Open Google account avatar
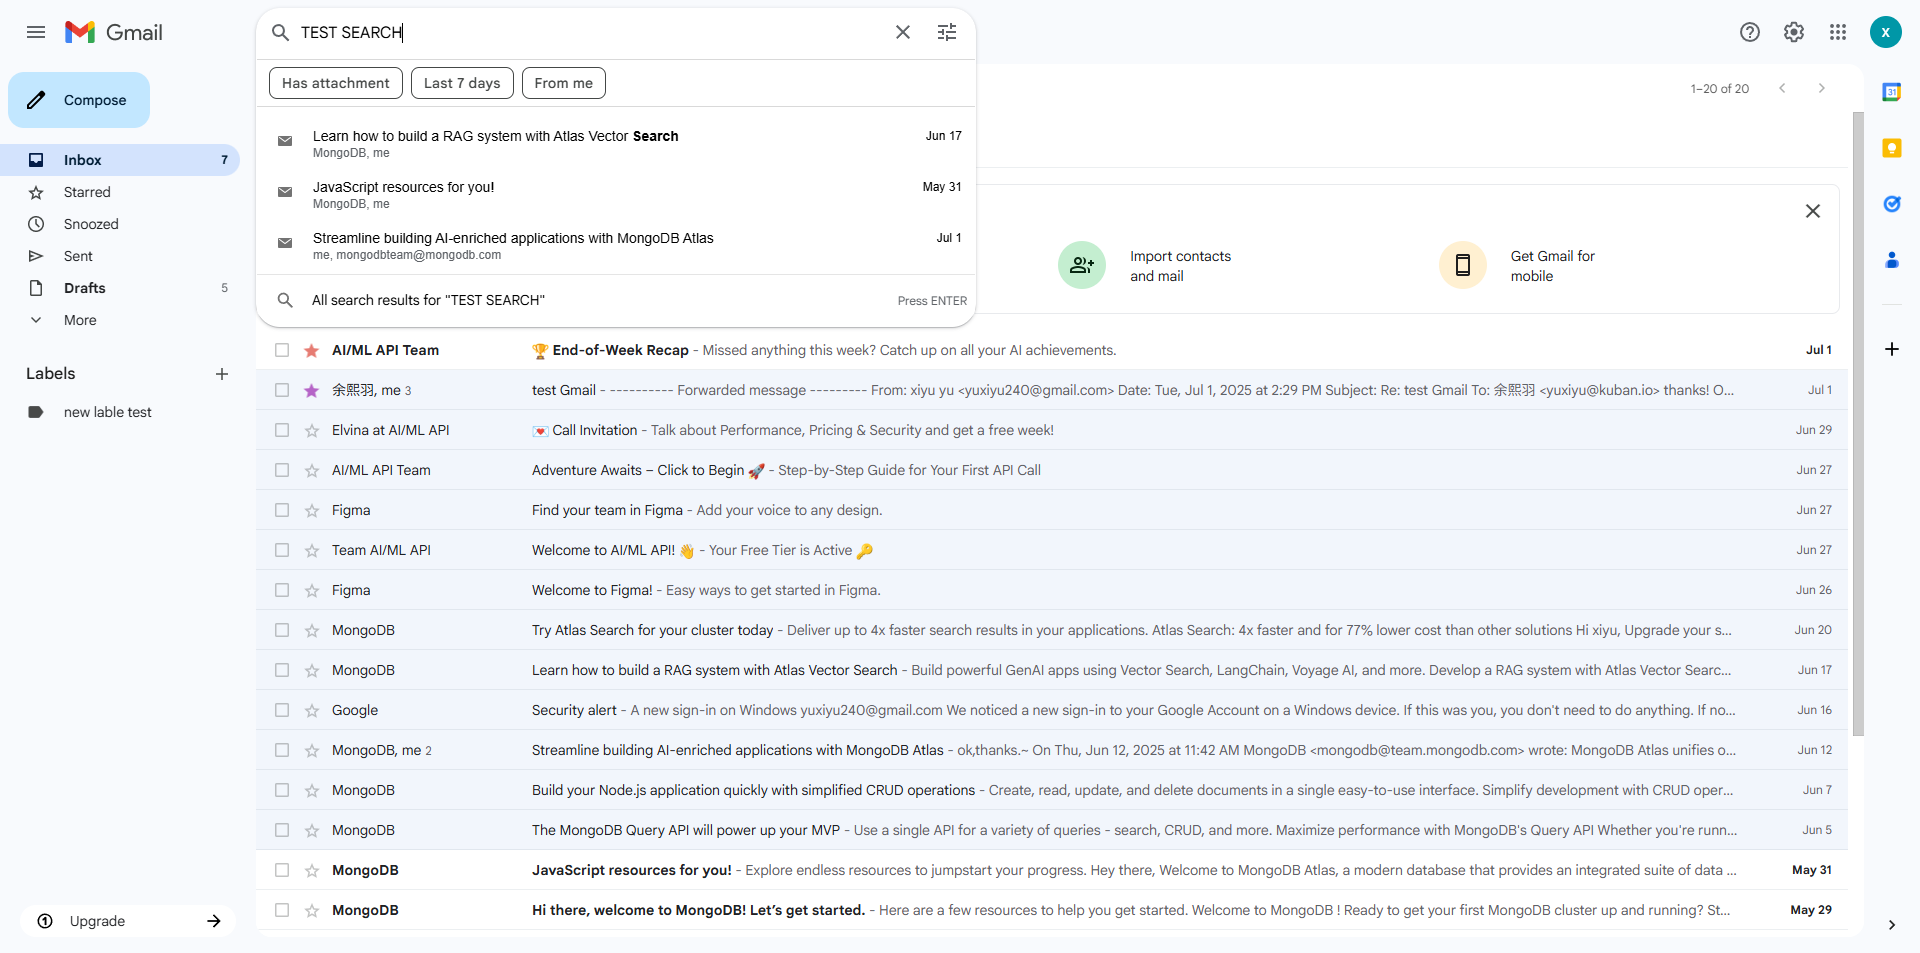This screenshot has width=1920, height=953. [1886, 32]
